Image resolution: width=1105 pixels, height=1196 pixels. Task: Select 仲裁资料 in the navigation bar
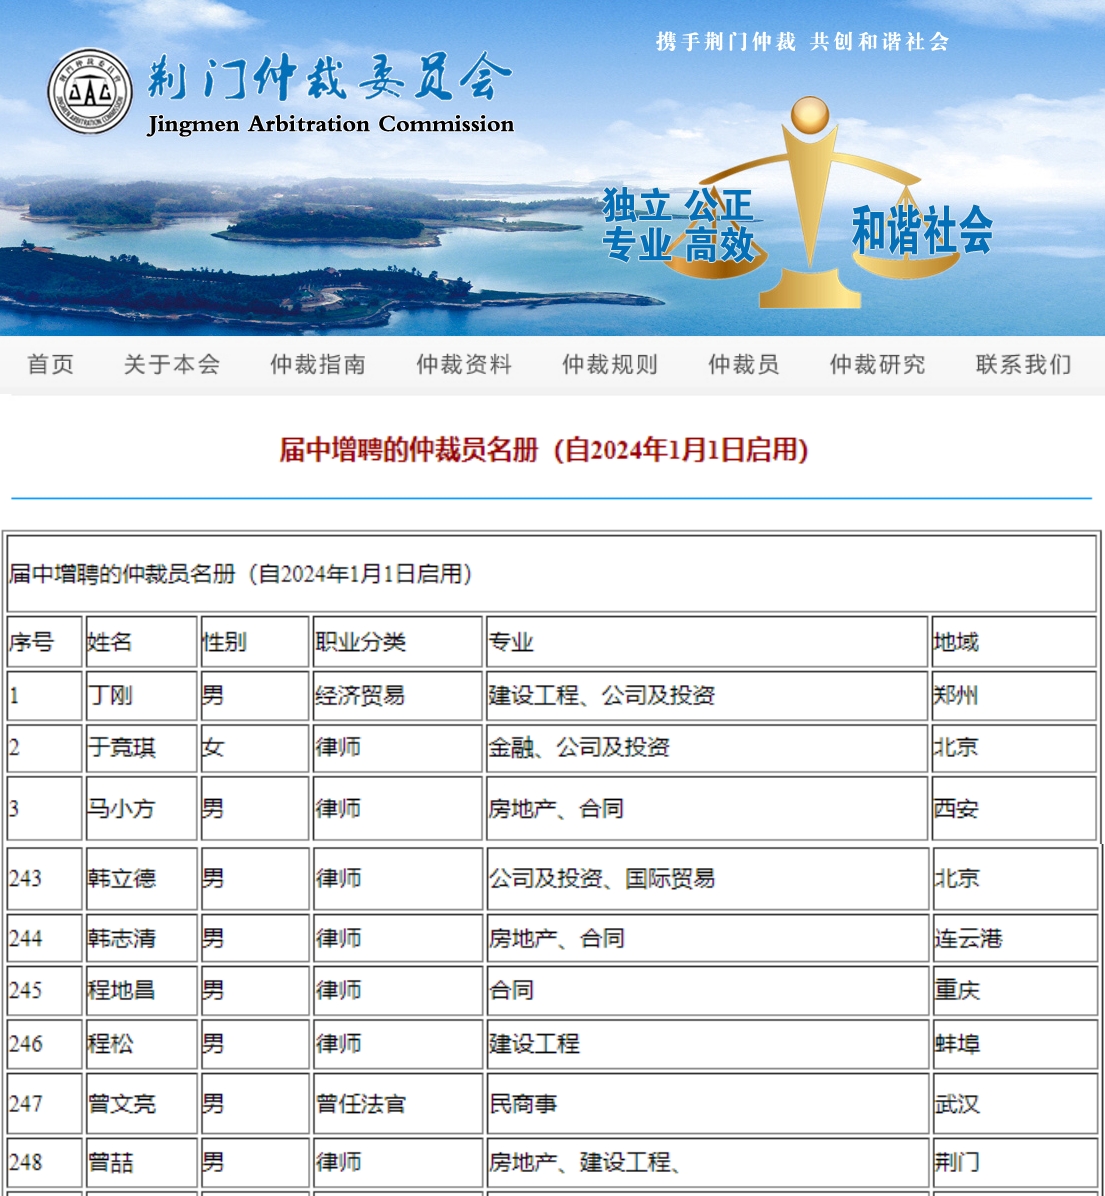coord(464,365)
